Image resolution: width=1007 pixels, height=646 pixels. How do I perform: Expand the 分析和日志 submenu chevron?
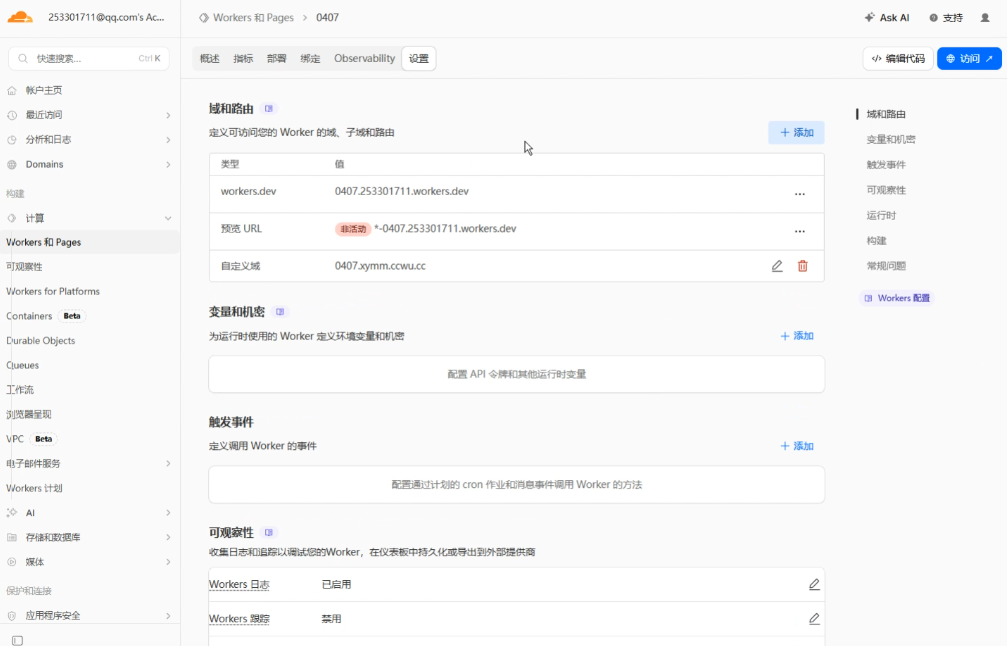pyautogui.click(x=168, y=140)
